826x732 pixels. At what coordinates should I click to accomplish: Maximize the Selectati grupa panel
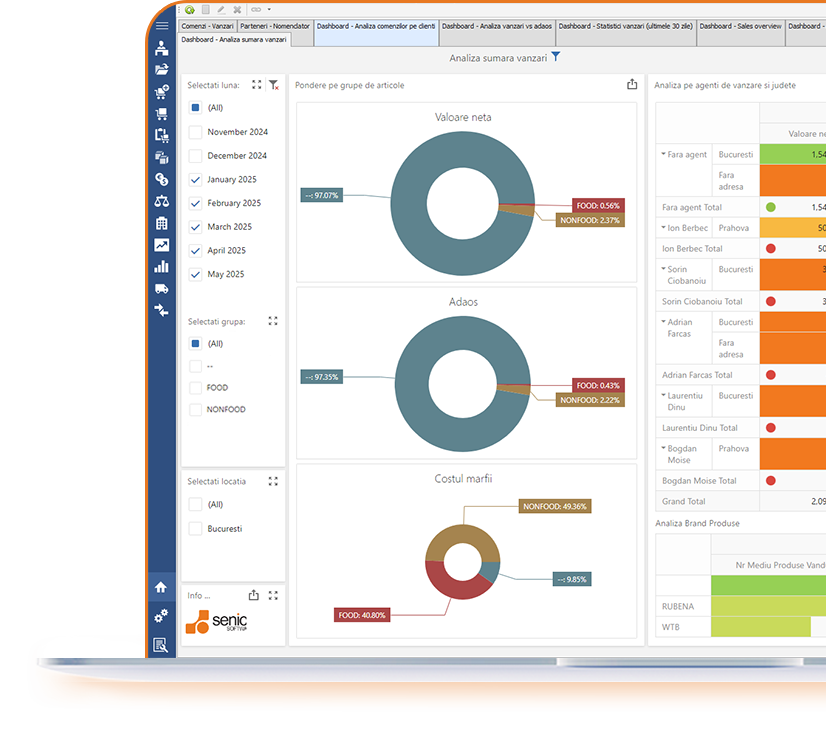point(273,322)
